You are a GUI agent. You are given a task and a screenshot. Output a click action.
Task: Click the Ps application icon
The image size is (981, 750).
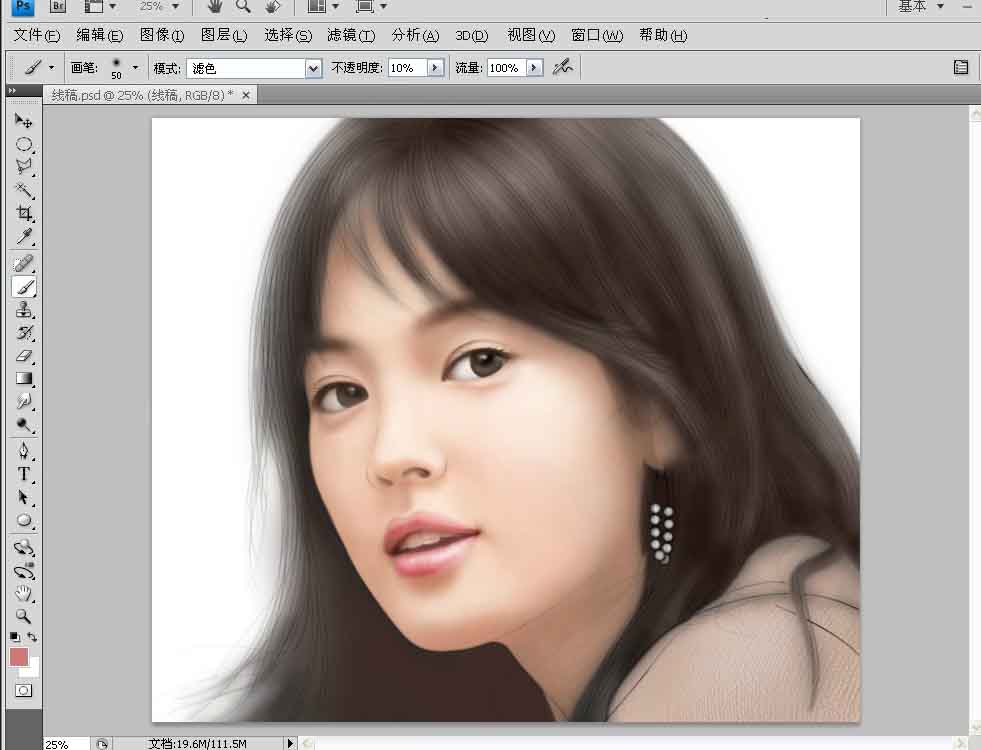point(23,6)
